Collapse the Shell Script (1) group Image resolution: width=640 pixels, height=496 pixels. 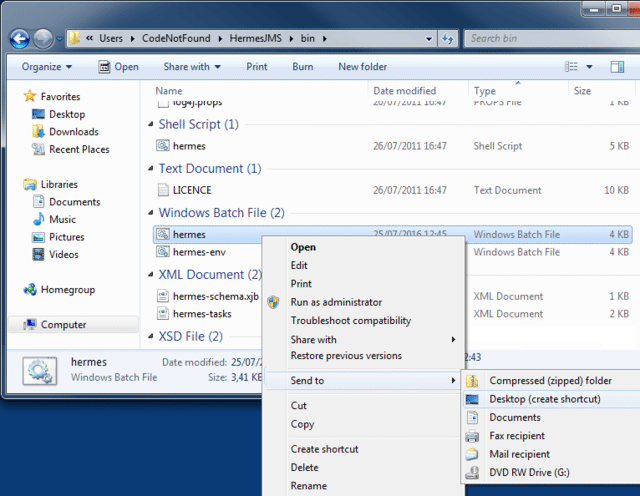point(151,124)
